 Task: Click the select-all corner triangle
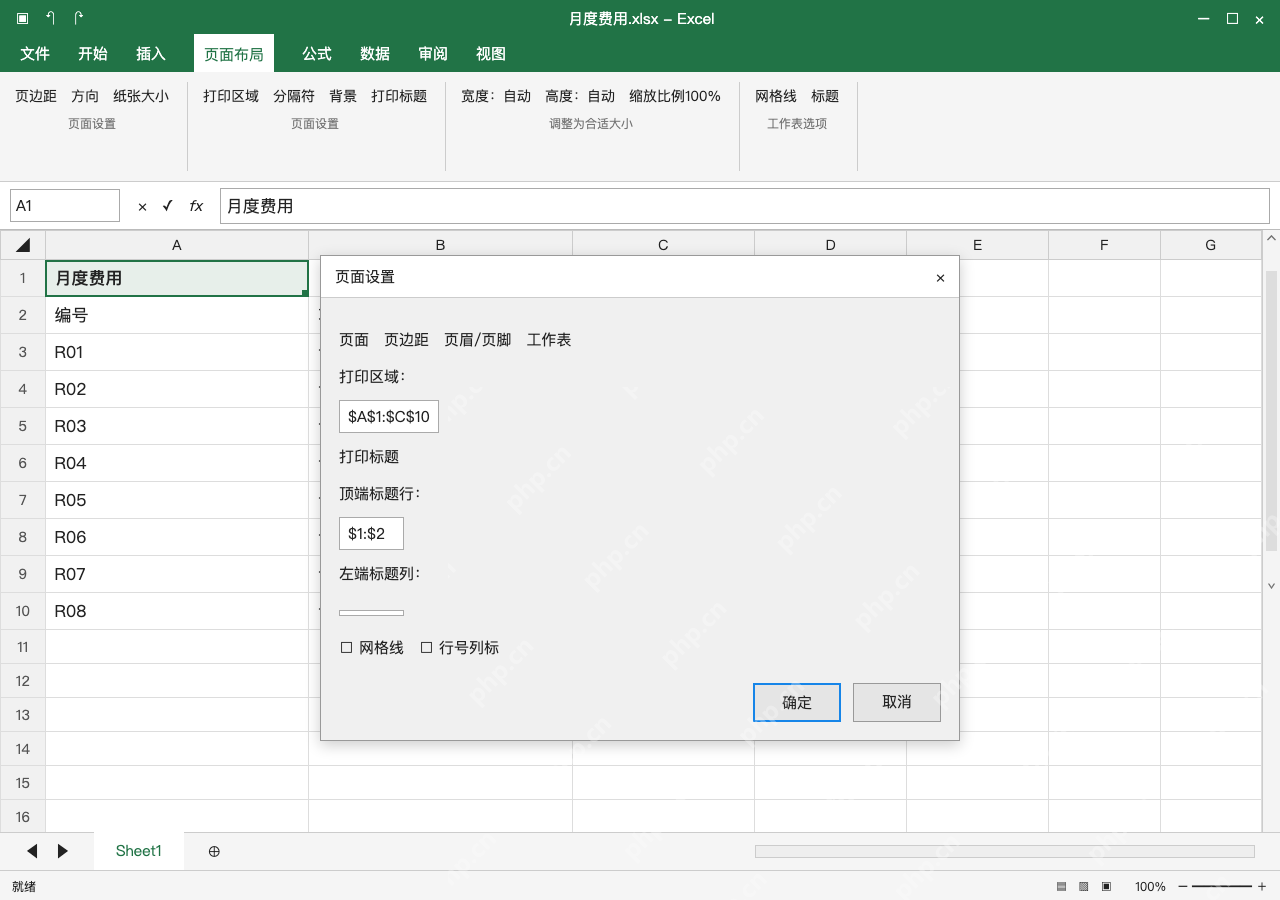(23, 245)
